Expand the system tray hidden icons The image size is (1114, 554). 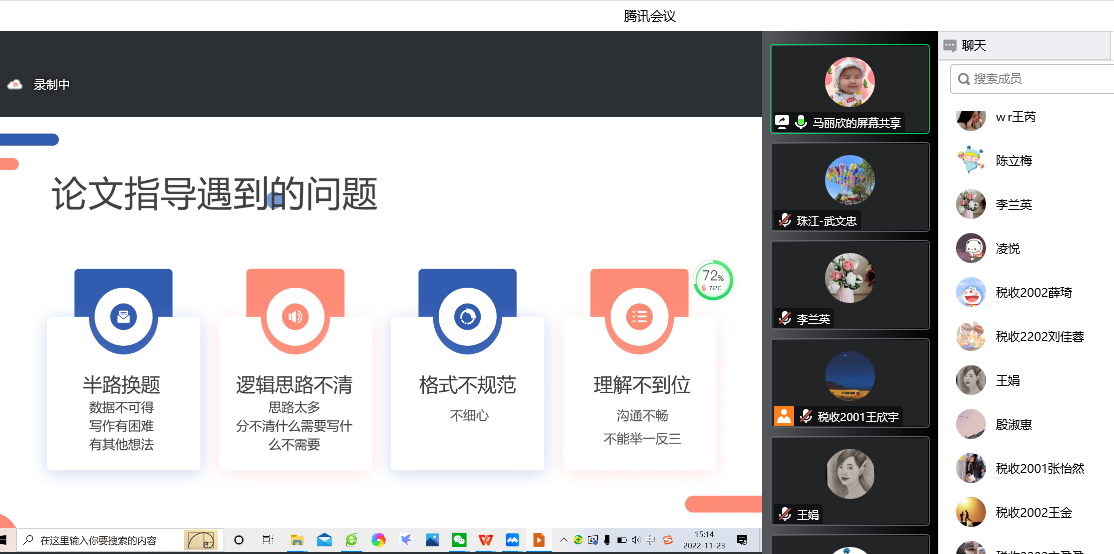click(x=564, y=540)
